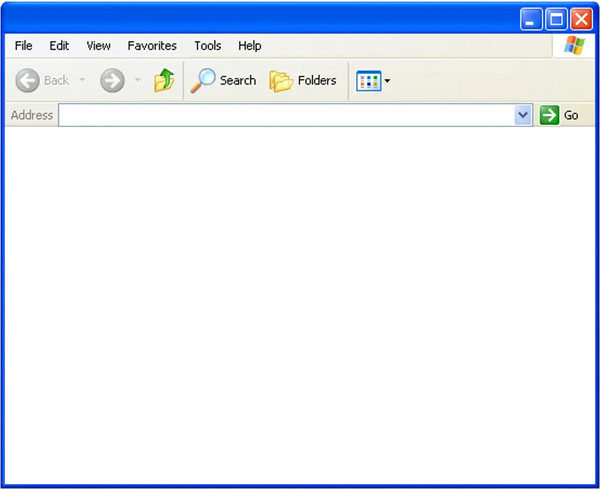
Task: Expand the Views dropdown arrow
Action: pyautogui.click(x=387, y=81)
